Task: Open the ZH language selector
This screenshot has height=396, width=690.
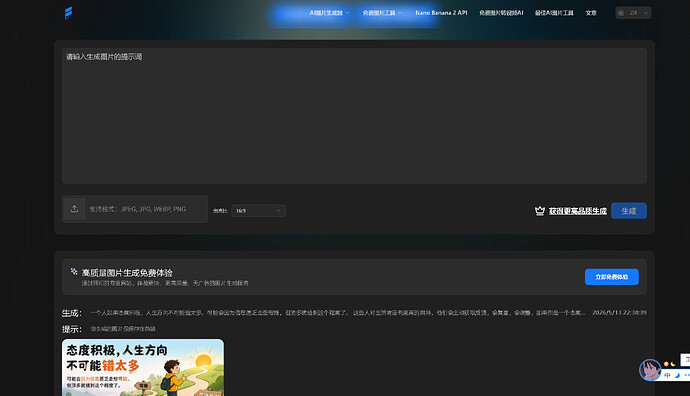Action: pyautogui.click(x=633, y=13)
